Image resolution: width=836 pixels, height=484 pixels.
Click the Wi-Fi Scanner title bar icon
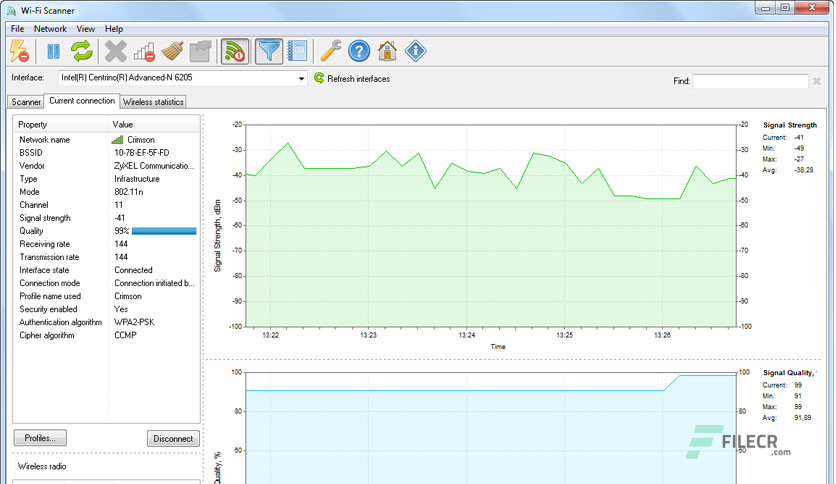(x=11, y=10)
